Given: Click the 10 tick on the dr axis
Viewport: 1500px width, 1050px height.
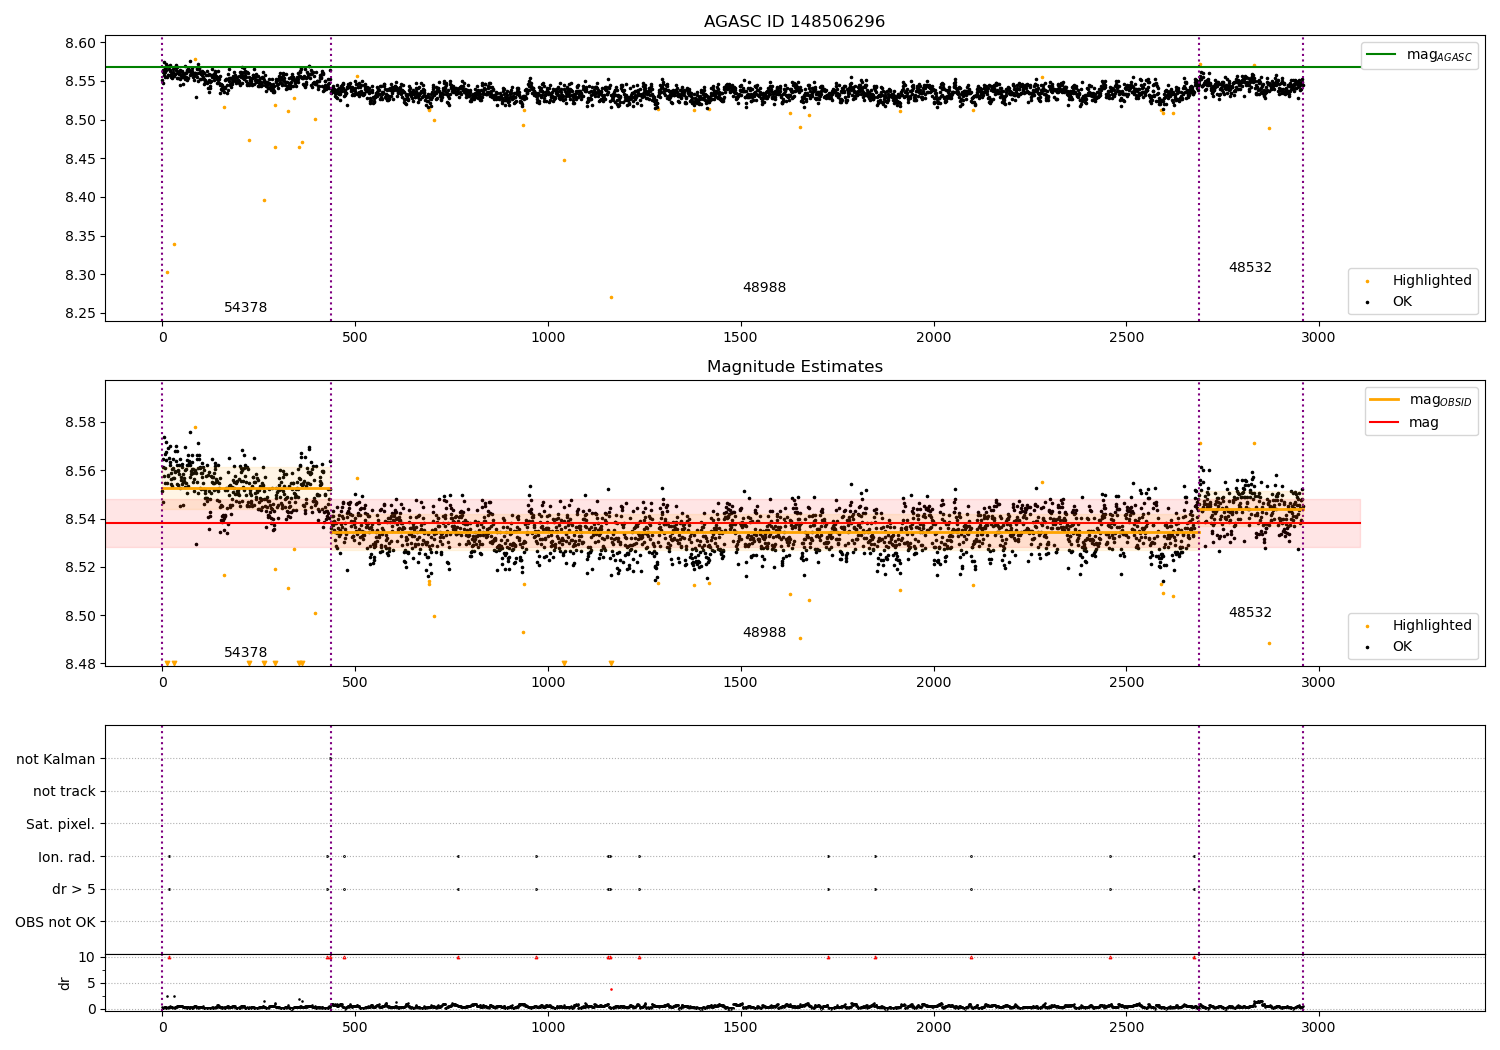Looking at the screenshot, I should [87, 957].
